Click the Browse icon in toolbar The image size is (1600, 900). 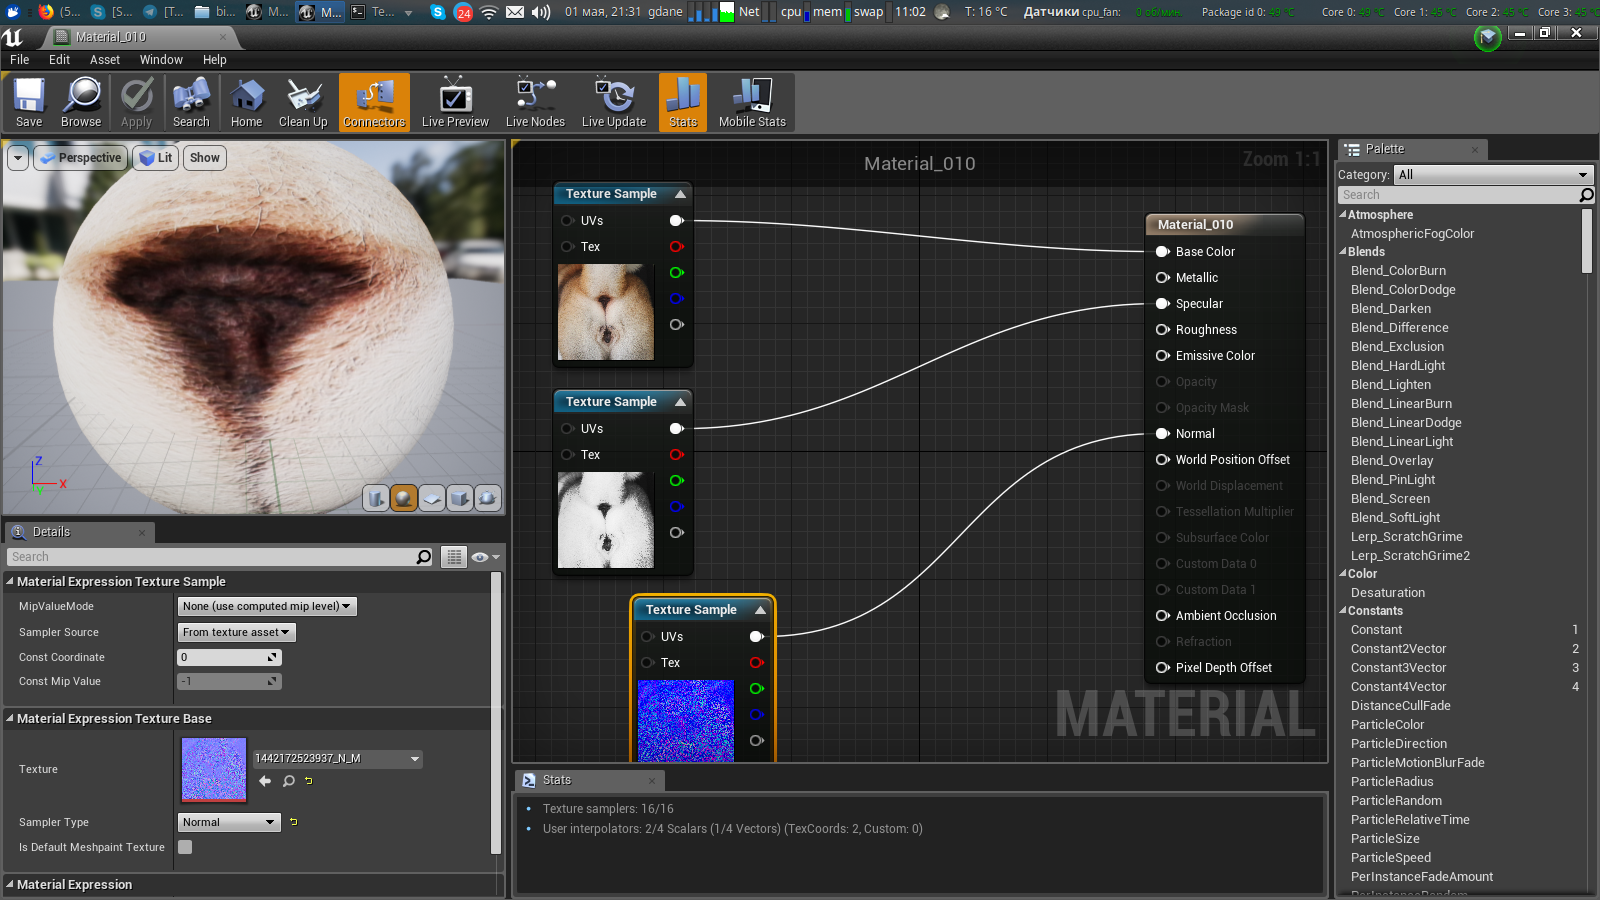81,102
